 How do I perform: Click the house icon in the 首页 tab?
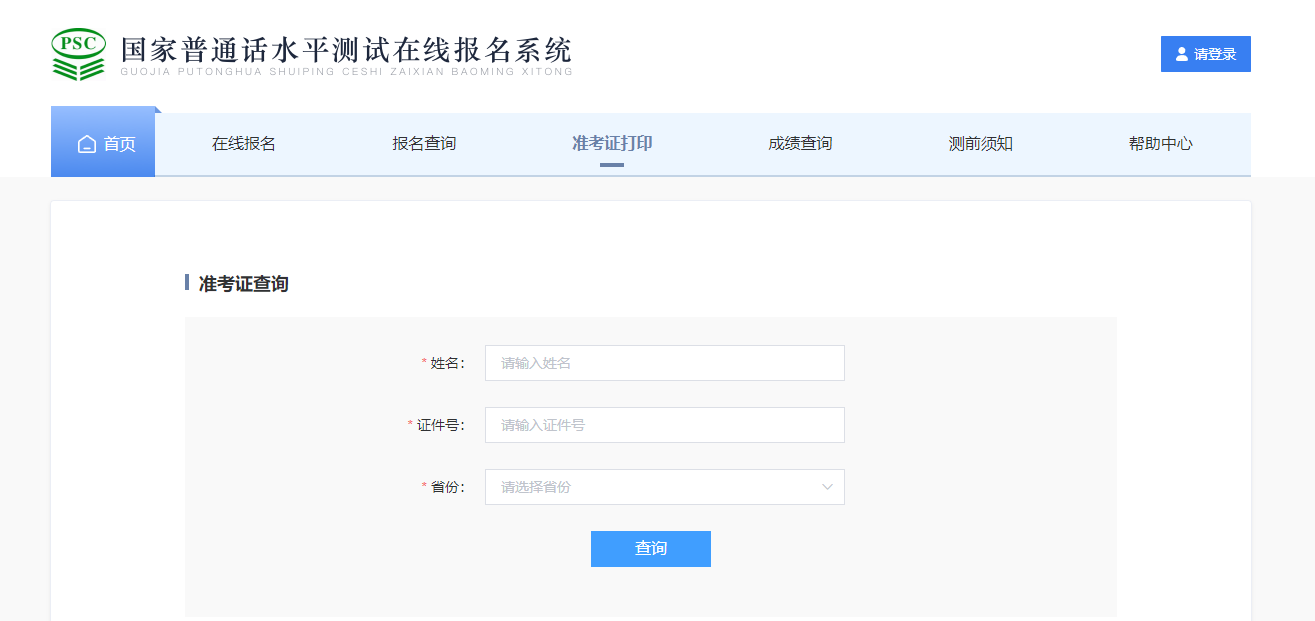87,144
